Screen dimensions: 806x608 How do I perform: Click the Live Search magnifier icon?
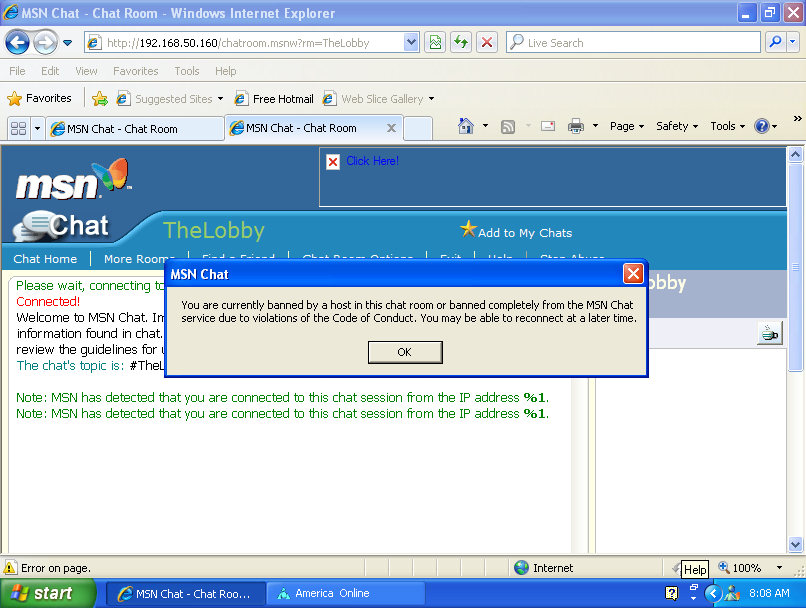point(775,42)
